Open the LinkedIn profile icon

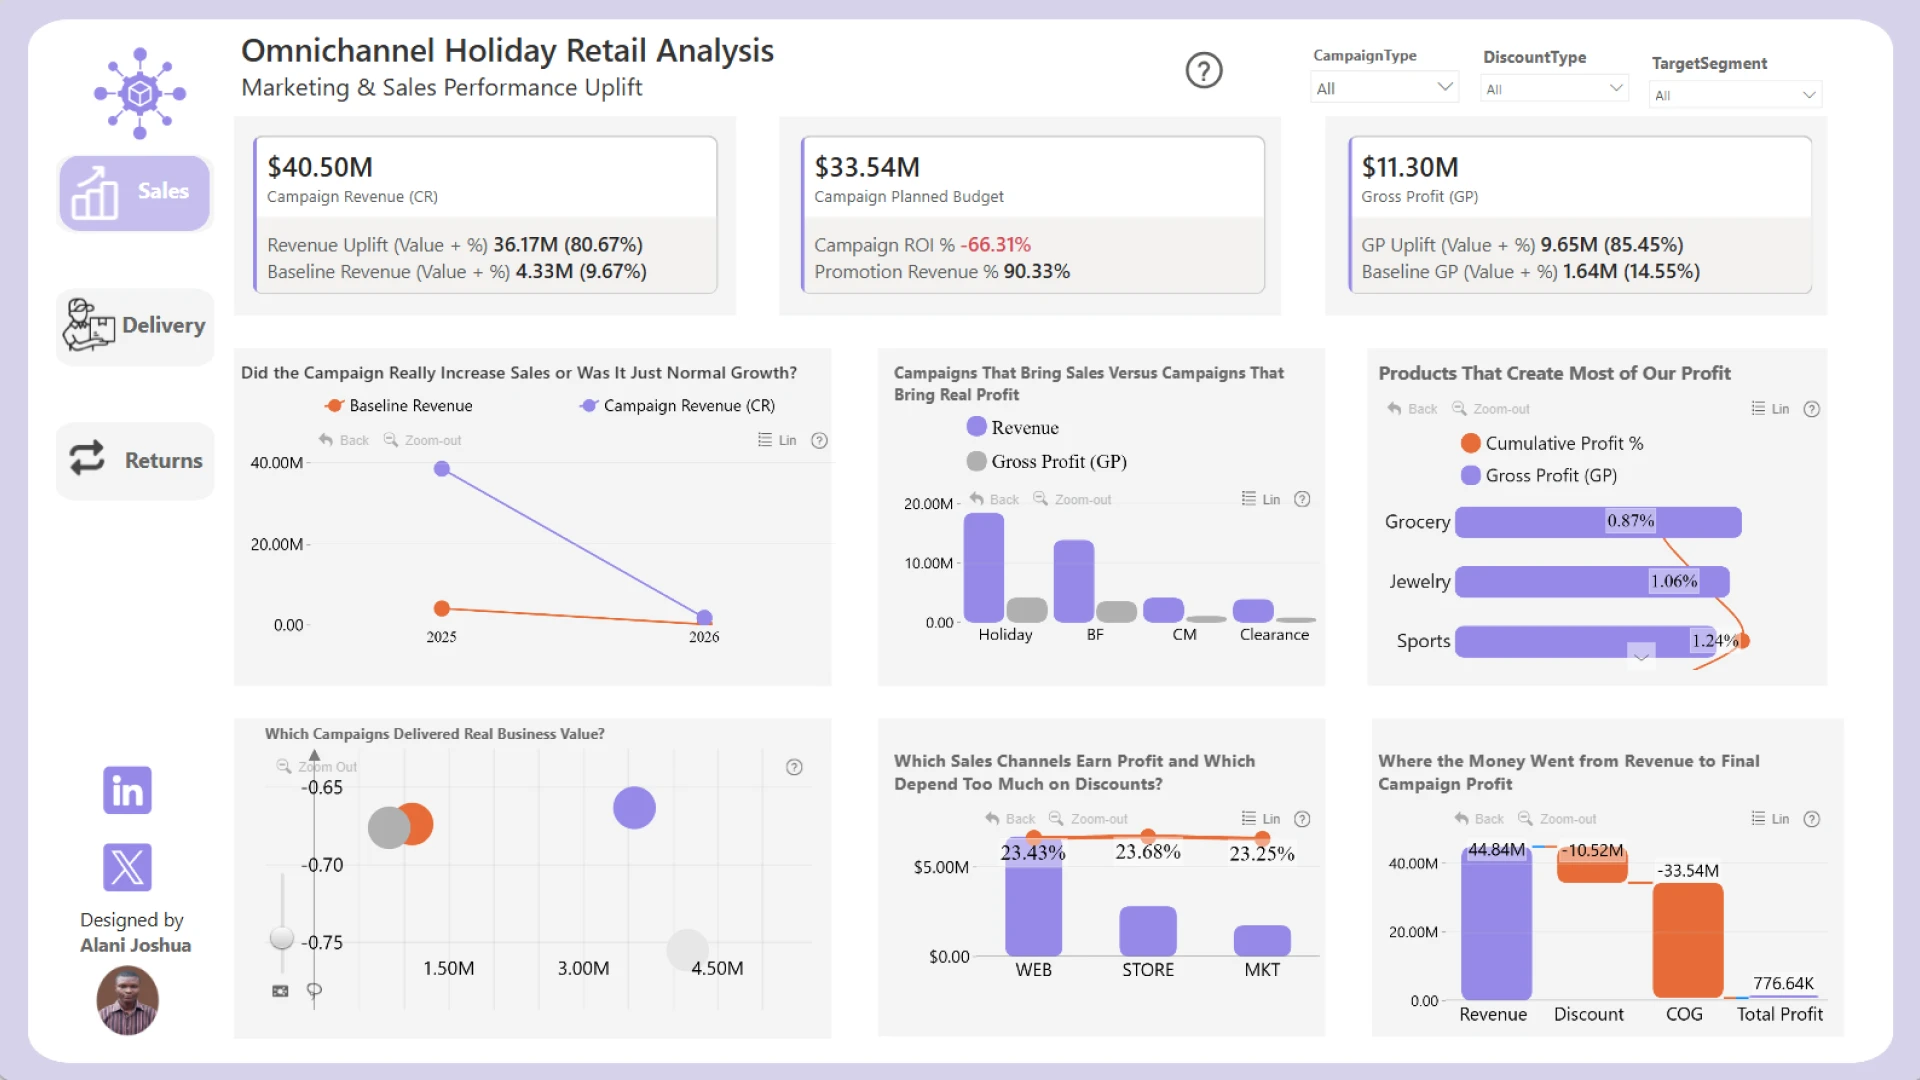click(x=127, y=790)
